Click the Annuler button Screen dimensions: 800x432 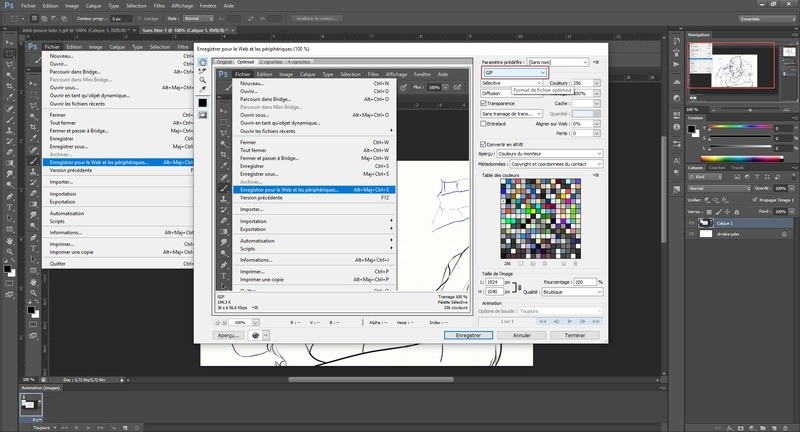click(521, 336)
